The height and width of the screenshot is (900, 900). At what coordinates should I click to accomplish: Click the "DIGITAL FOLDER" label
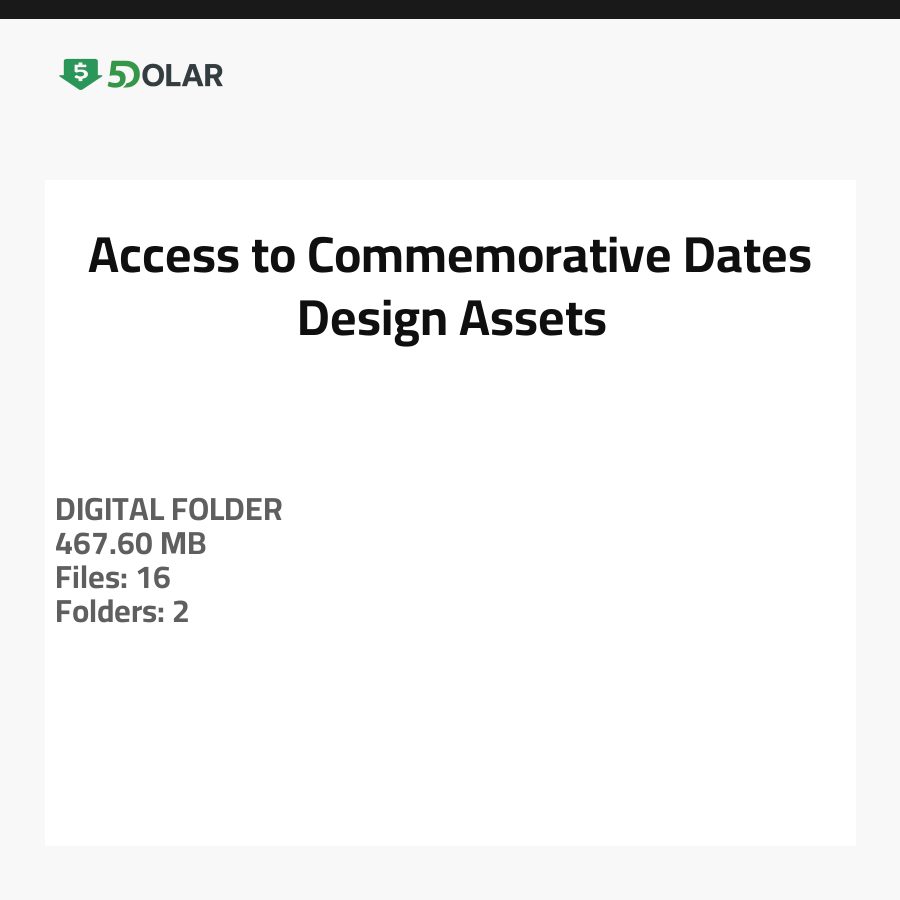pos(169,510)
